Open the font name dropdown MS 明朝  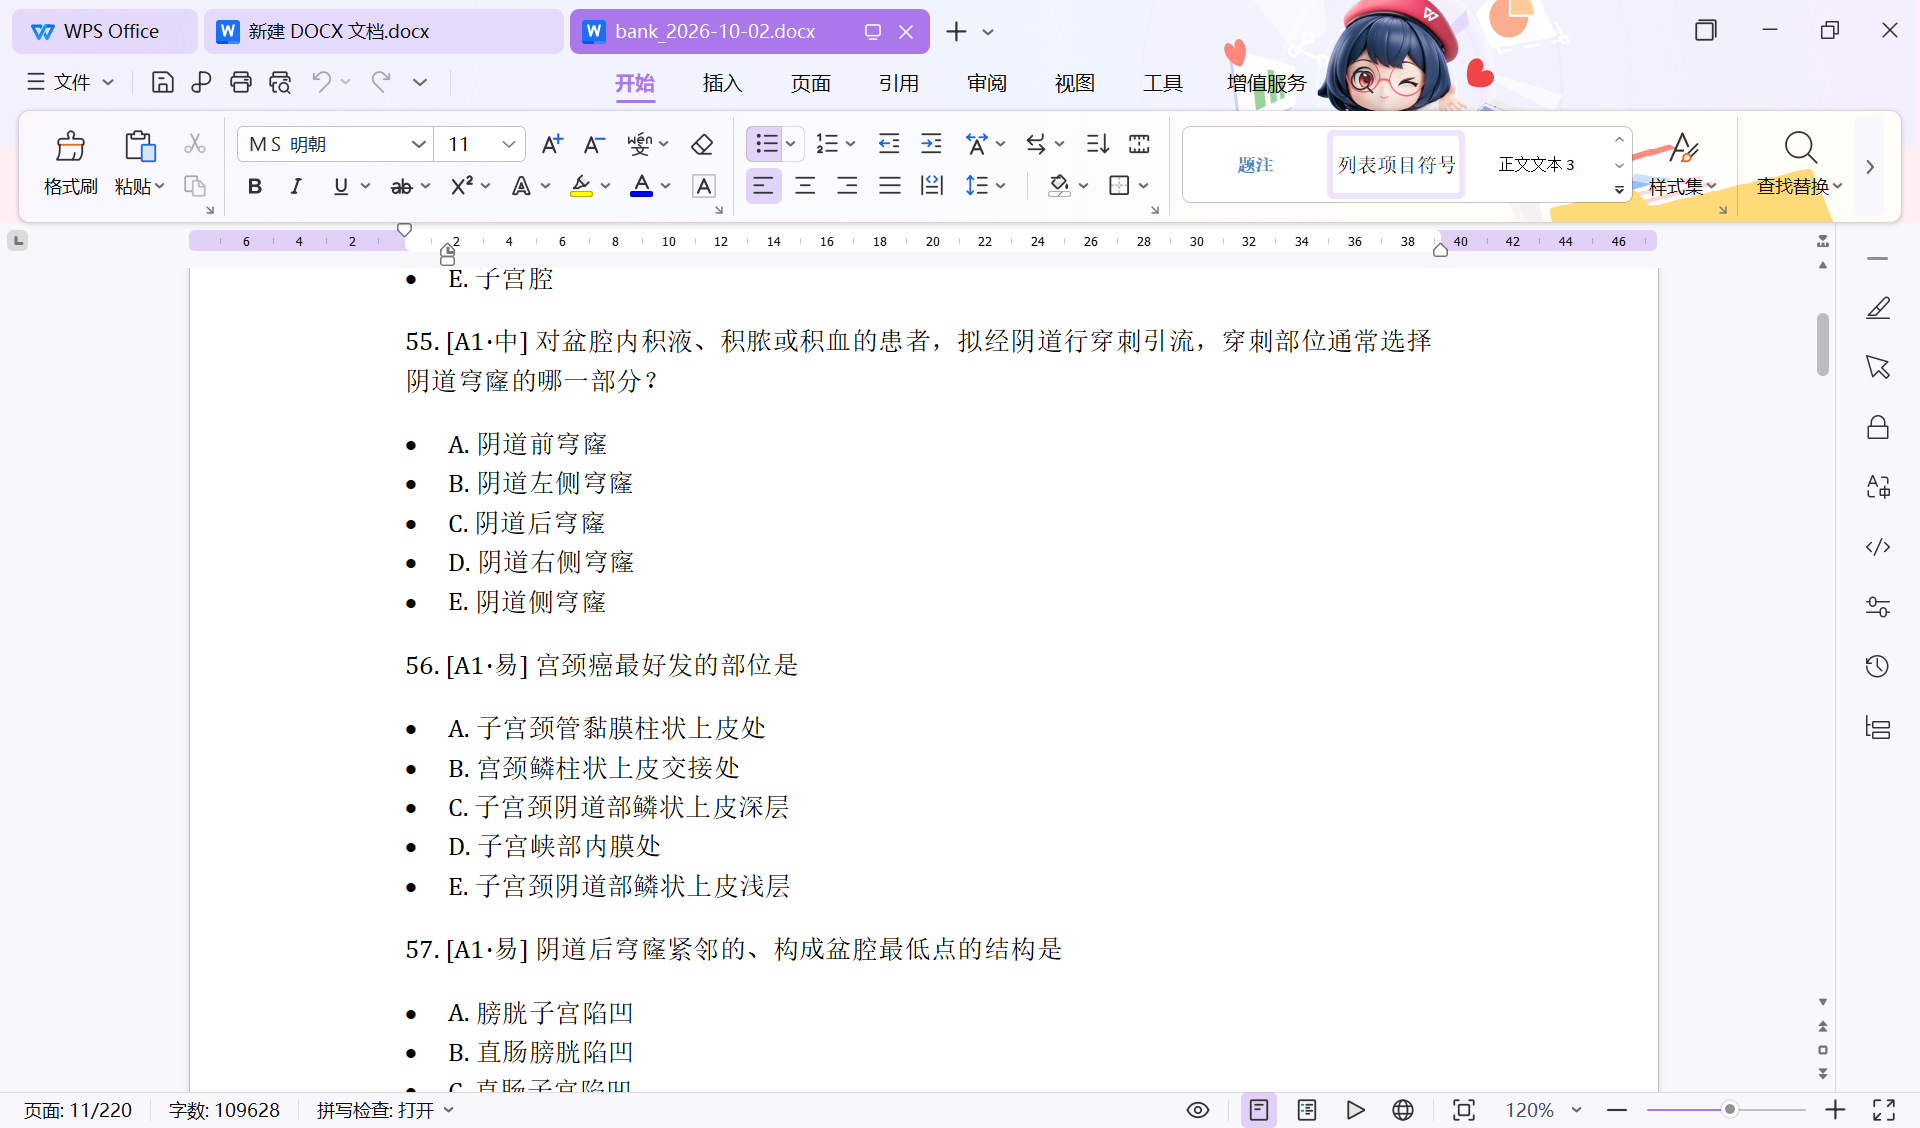[418, 144]
